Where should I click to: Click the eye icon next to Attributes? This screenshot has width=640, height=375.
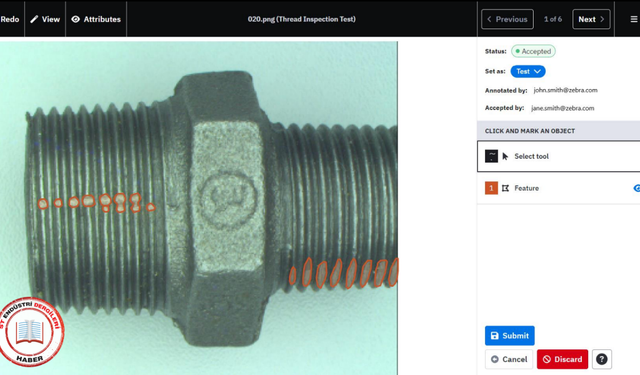coord(76,19)
